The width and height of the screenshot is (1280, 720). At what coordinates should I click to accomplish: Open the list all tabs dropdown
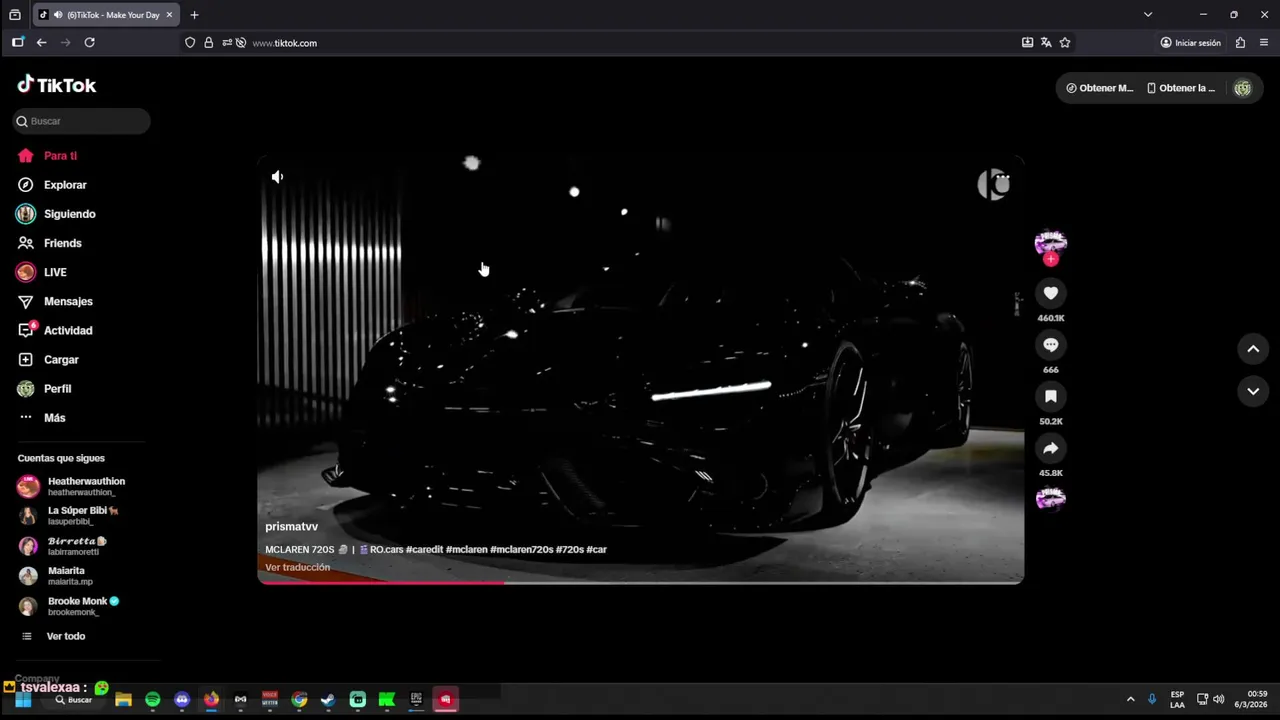coord(1148,15)
